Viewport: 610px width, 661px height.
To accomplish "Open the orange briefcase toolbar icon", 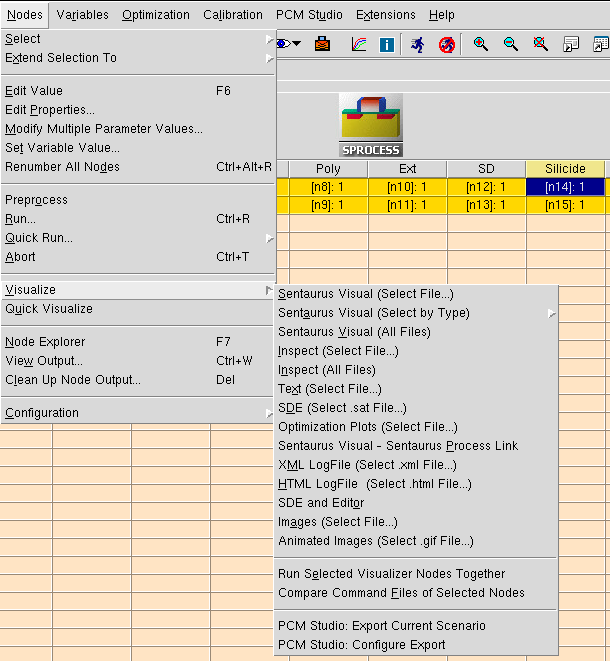I will 323,44.
